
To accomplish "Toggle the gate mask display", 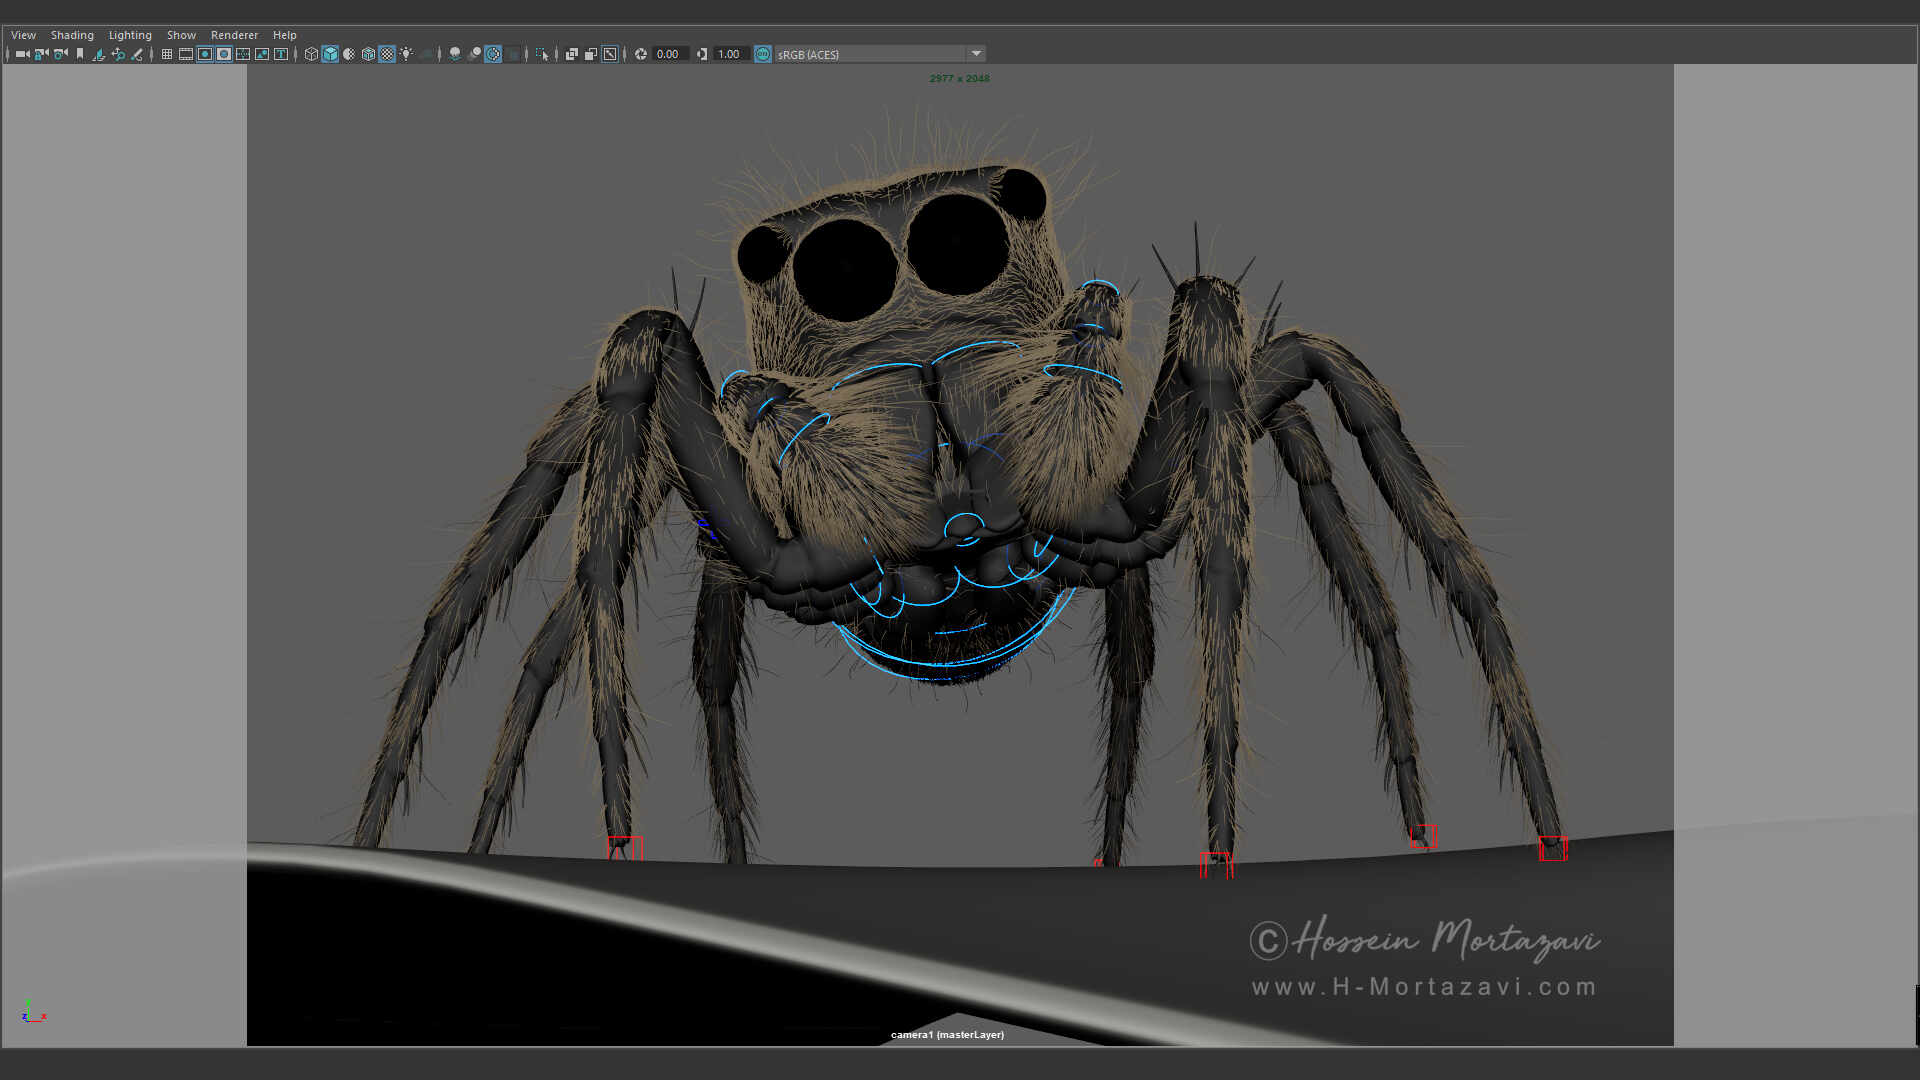I will pyautogui.click(x=225, y=54).
